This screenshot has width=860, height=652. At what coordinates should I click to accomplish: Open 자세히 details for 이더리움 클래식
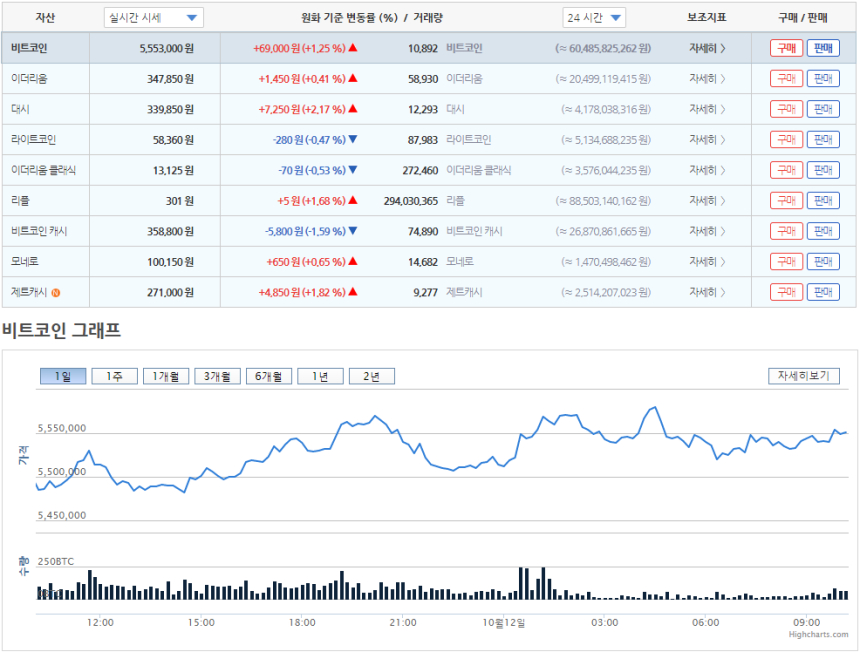707,171
